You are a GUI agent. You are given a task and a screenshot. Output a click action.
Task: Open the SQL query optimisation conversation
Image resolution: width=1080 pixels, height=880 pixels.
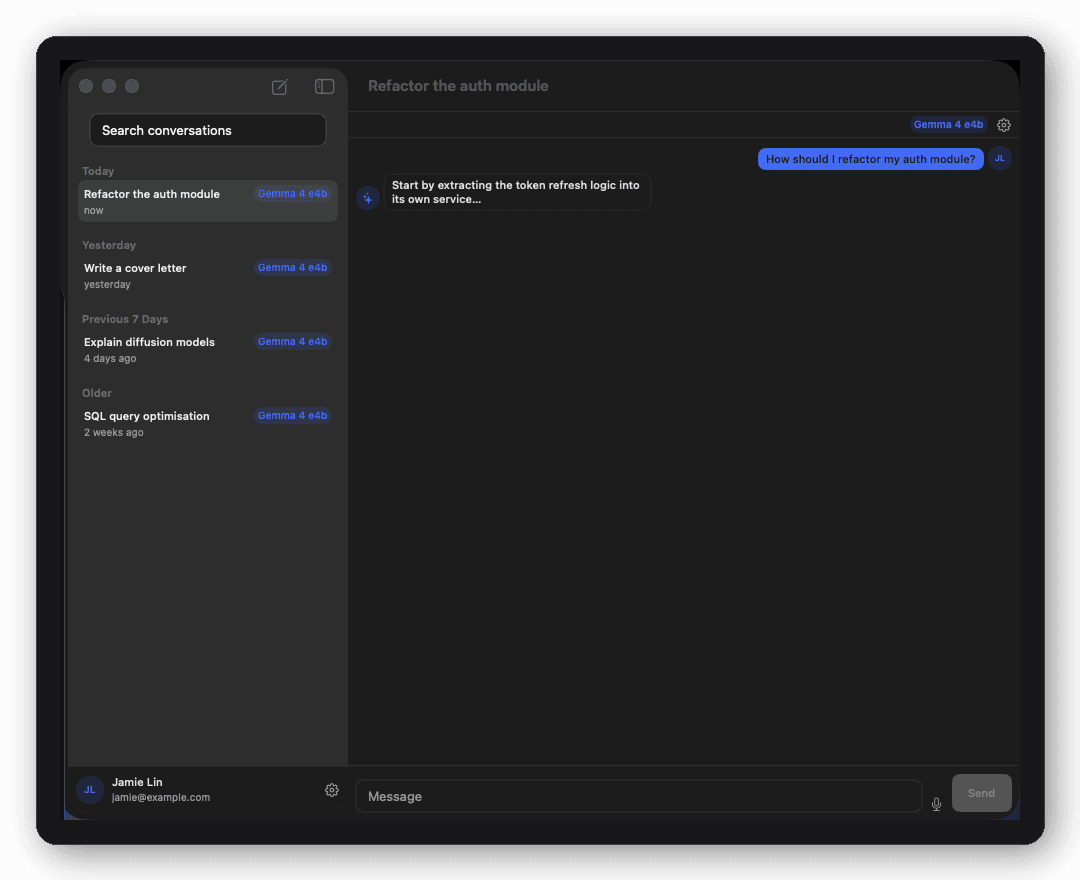pos(208,423)
